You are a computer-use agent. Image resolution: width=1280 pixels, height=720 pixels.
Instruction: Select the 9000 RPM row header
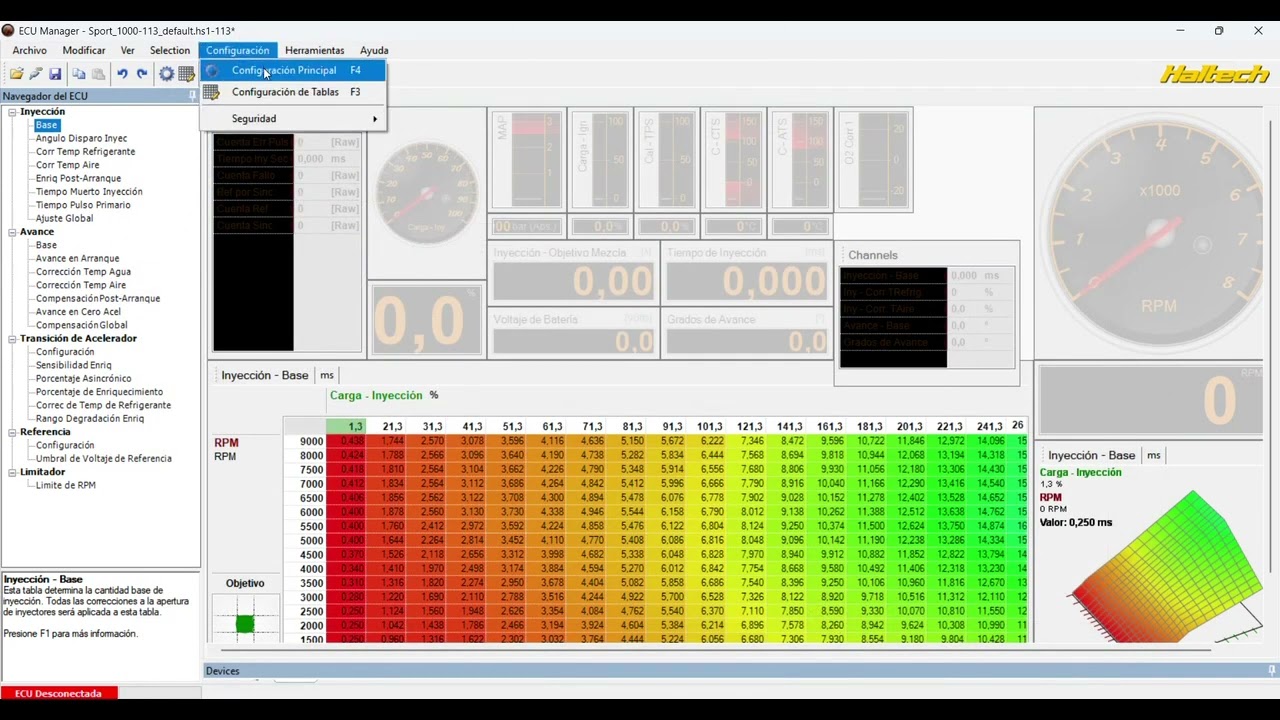[311, 441]
